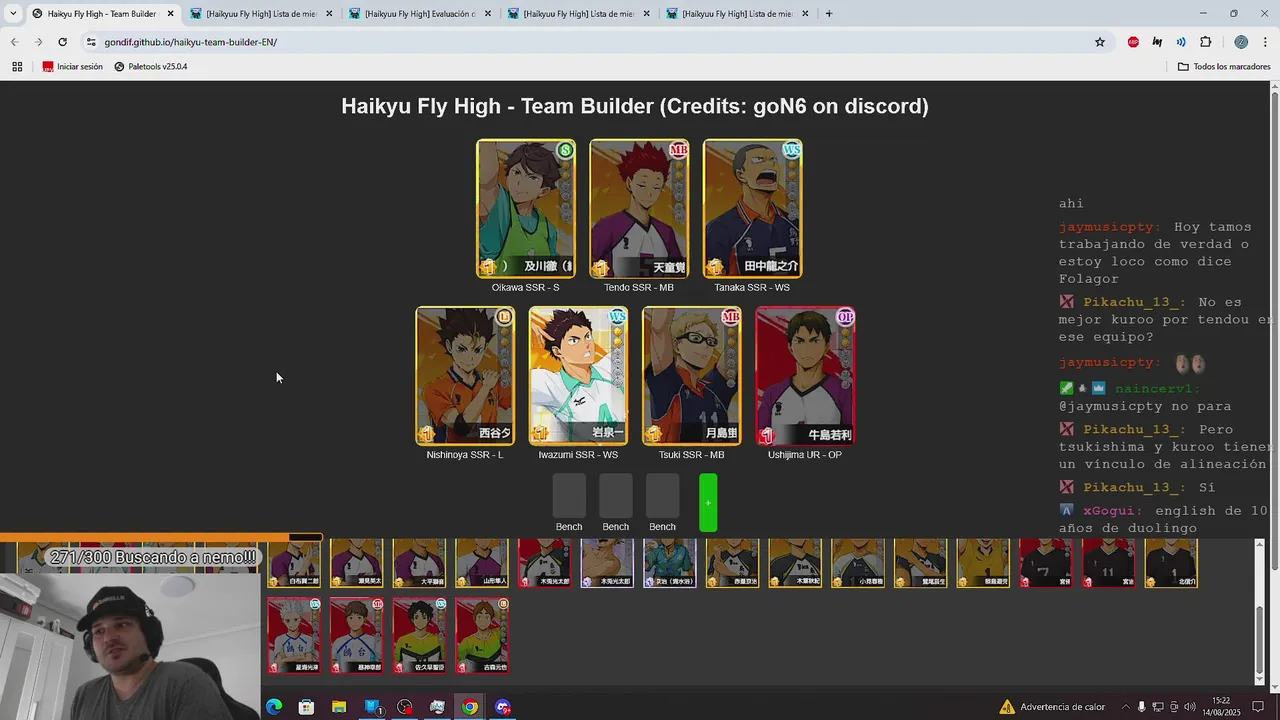Close the 'Haikyu Fly High - Team Builder' tab

(x=170, y=14)
